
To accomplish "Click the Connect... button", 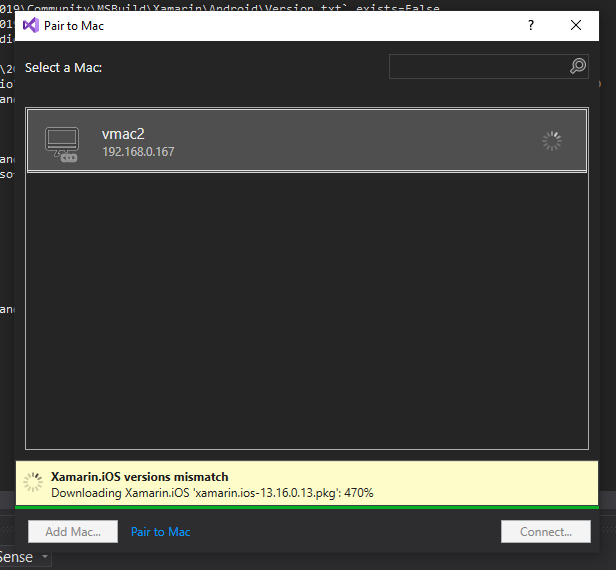I will coord(546,532).
